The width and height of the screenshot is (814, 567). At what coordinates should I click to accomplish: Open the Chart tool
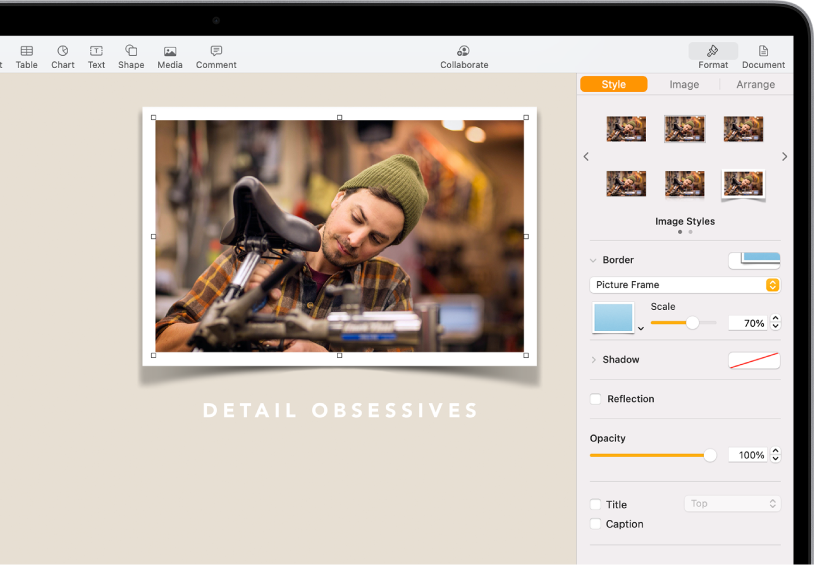coord(63,51)
